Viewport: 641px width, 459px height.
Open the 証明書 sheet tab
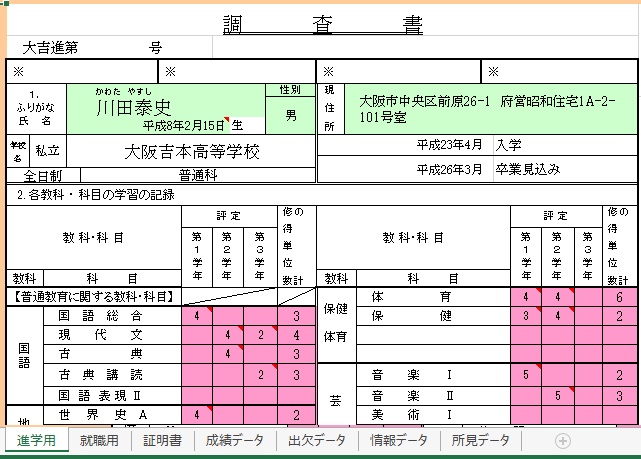tap(162, 441)
